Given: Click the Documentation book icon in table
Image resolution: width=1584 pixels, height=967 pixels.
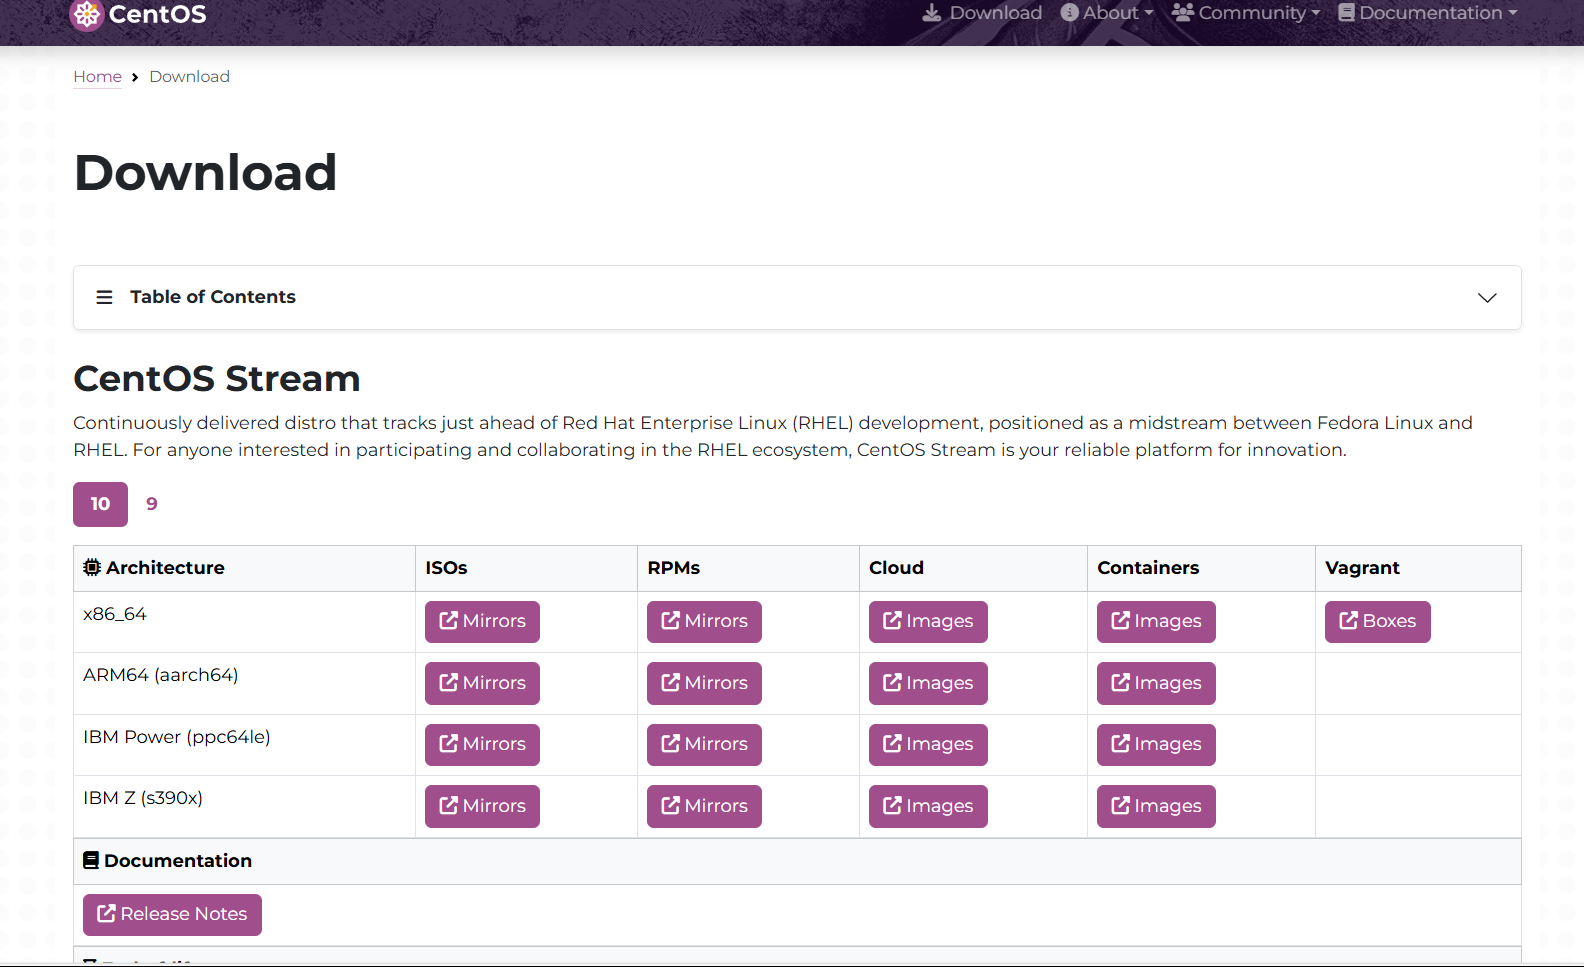Looking at the screenshot, I should click(x=91, y=861).
